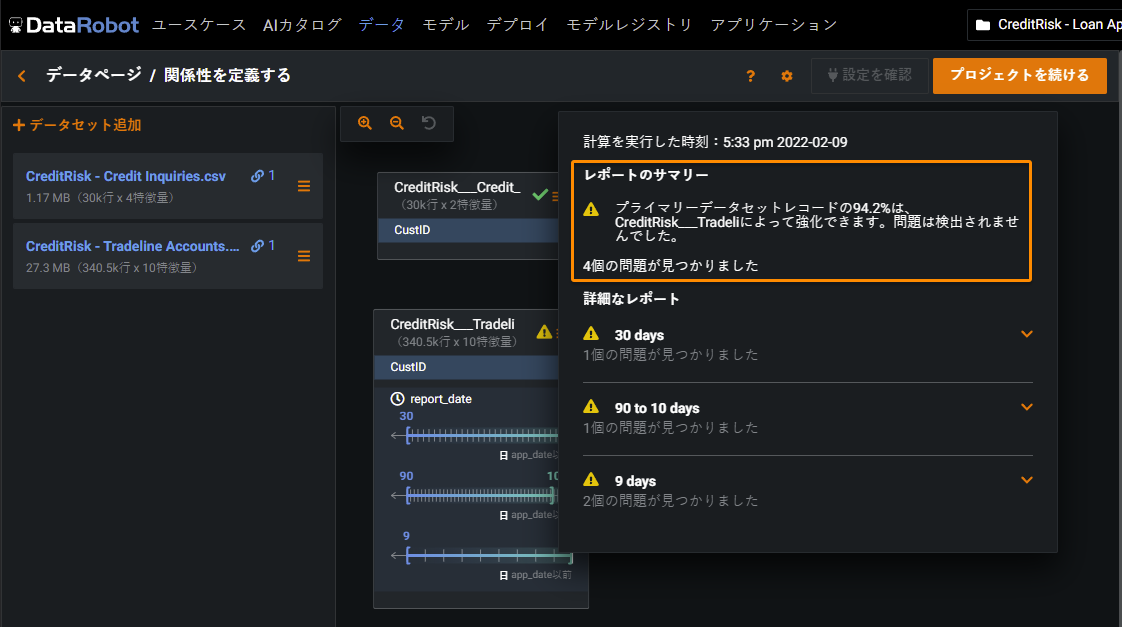
Task: Expand the 9 days report section
Action: tap(1026, 480)
